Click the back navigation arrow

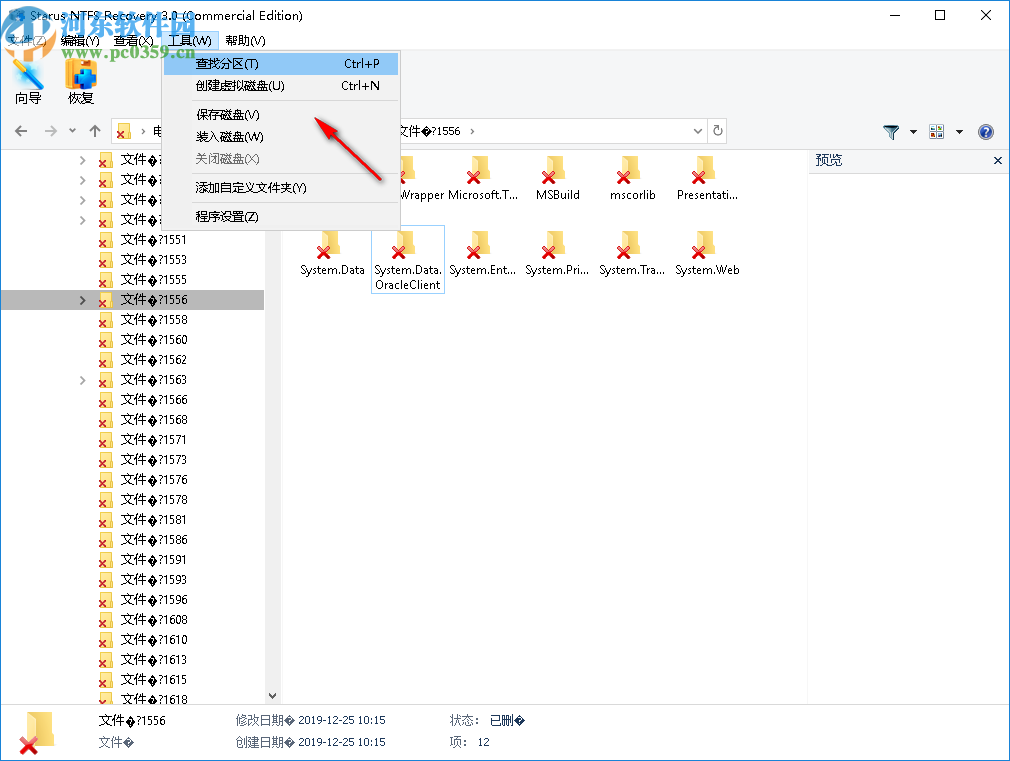(x=20, y=131)
